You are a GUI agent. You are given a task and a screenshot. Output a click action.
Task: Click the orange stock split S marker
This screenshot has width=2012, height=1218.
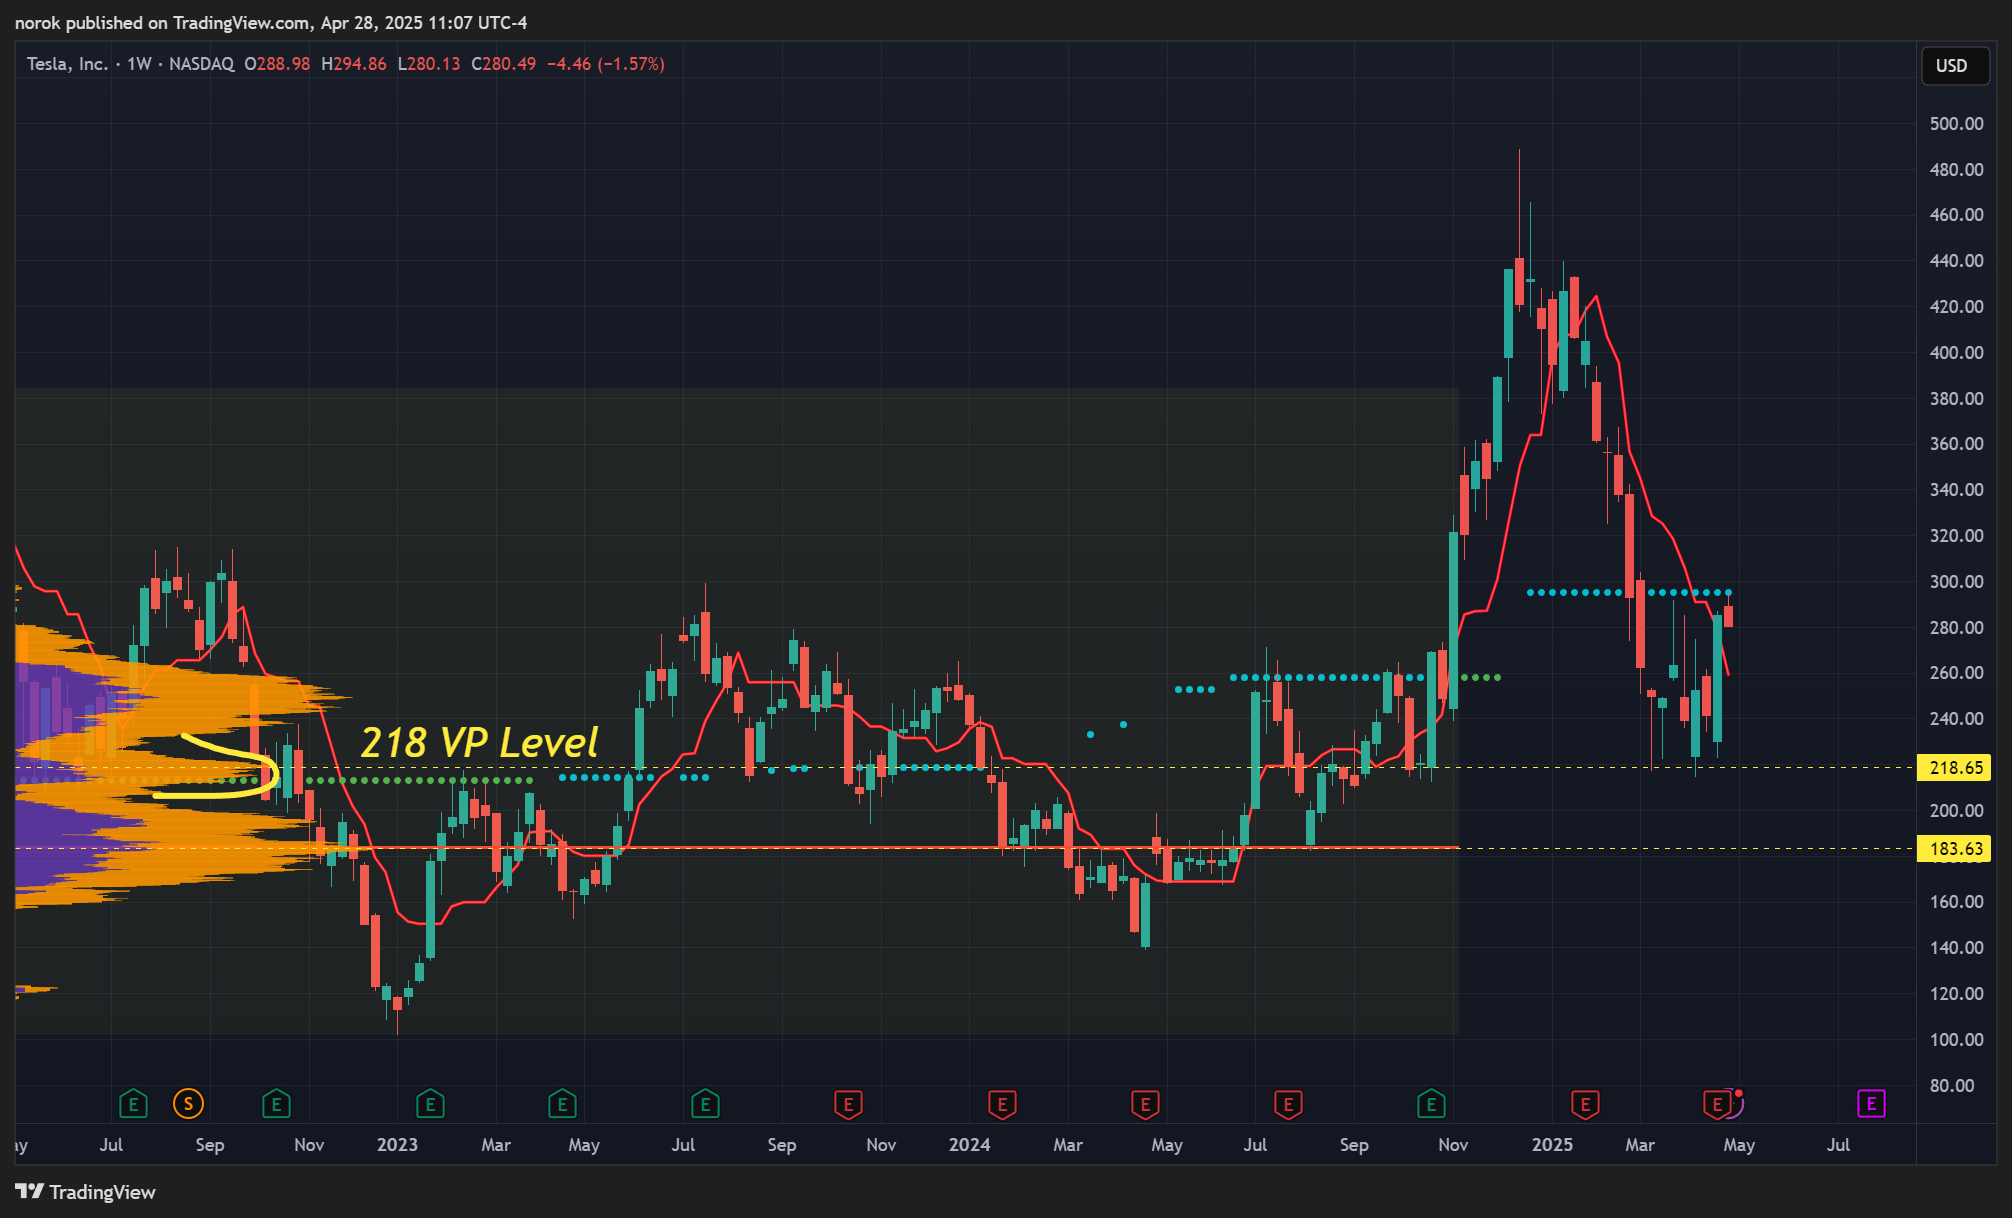click(188, 1104)
